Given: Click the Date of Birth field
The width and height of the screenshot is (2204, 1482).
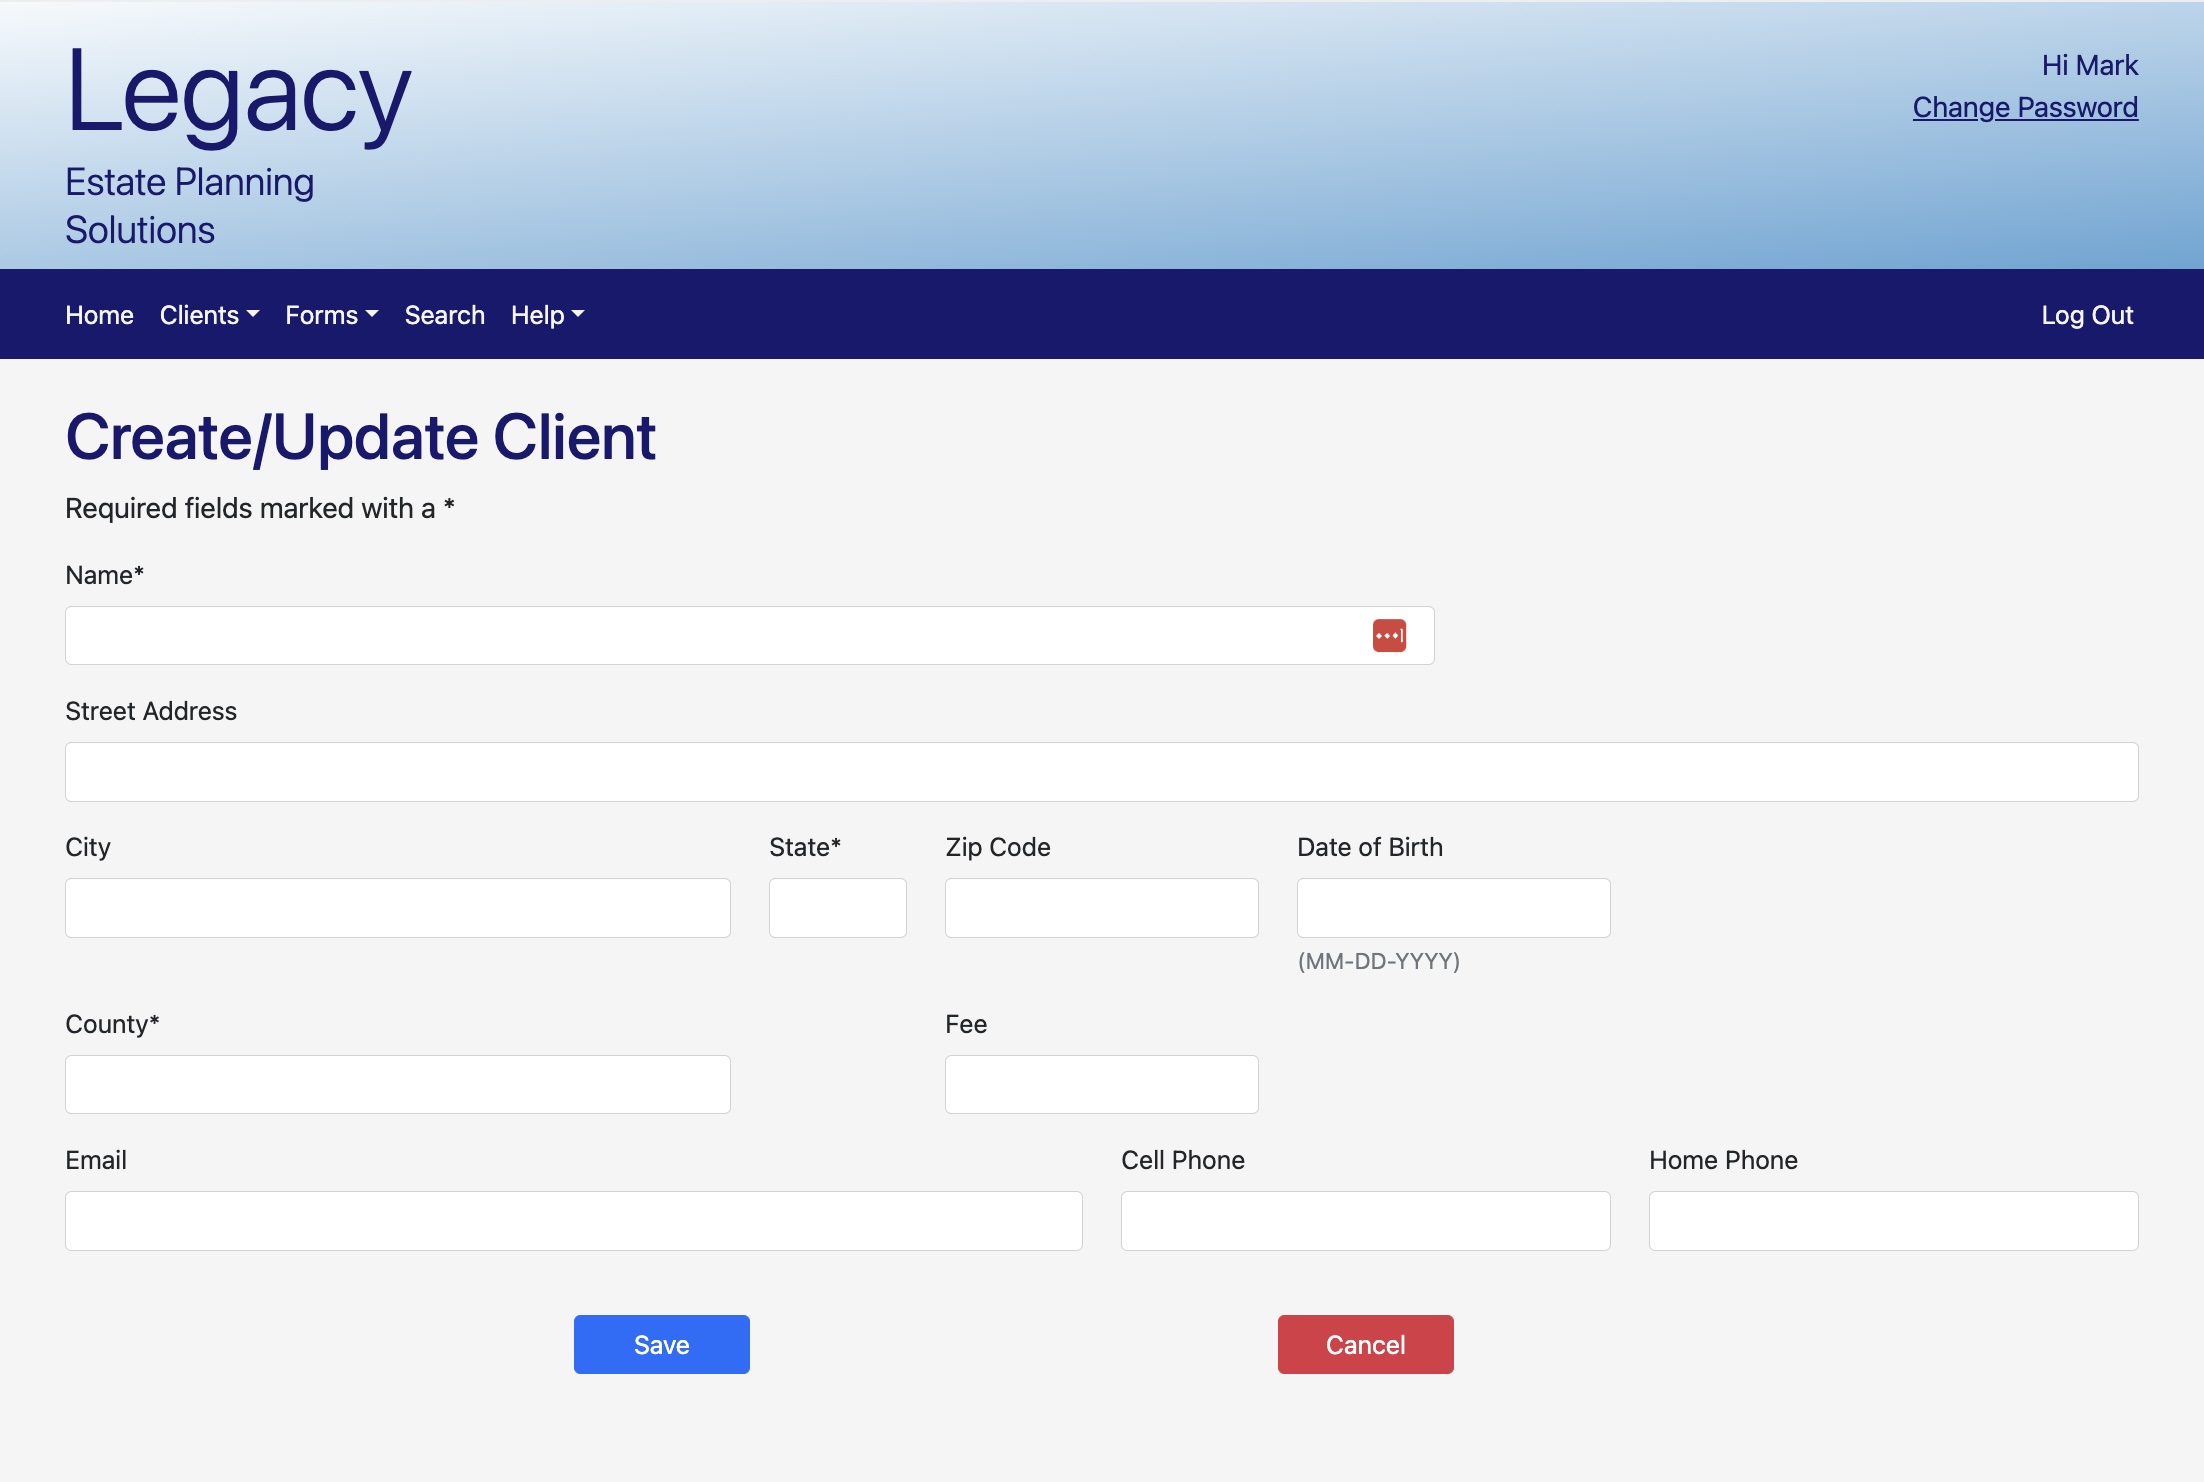Looking at the screenshot, I should point(1453,908).
